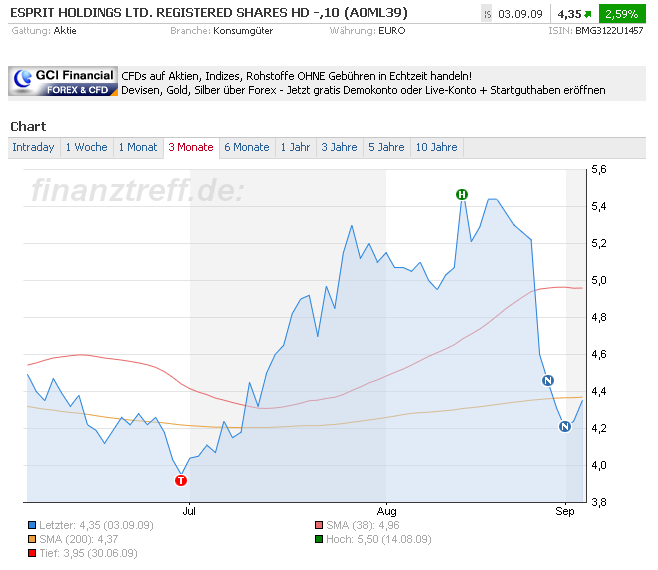Click the Sep label on the time axis
The image size is (658, 570).
[x=565, y=511]
